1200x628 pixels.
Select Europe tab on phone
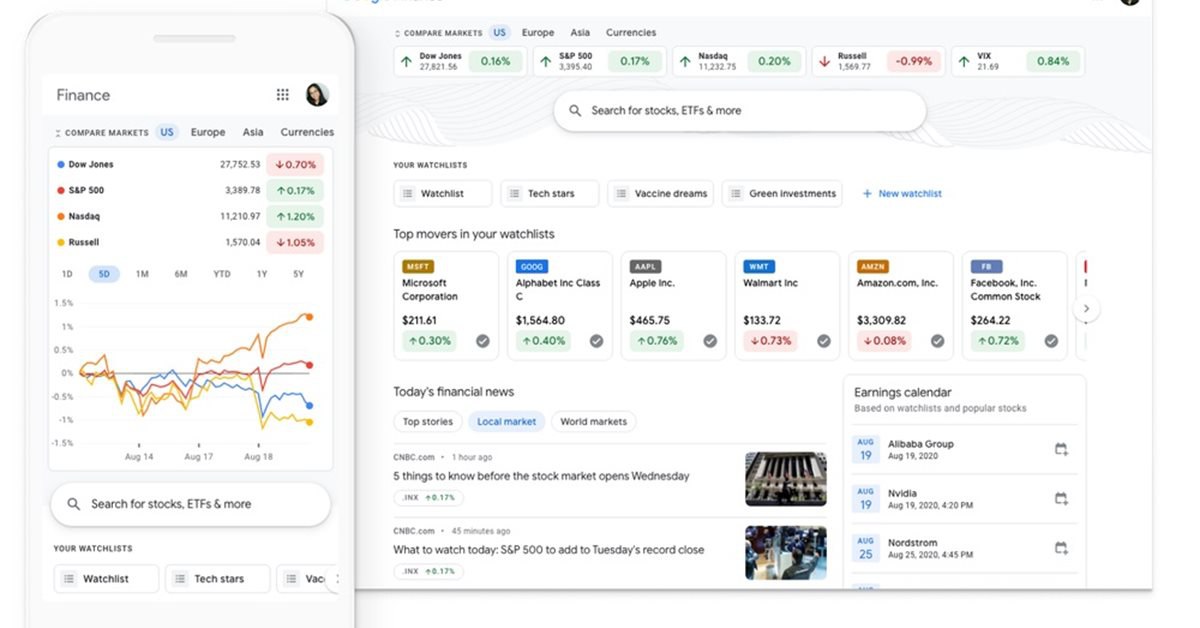click(208, 132)
